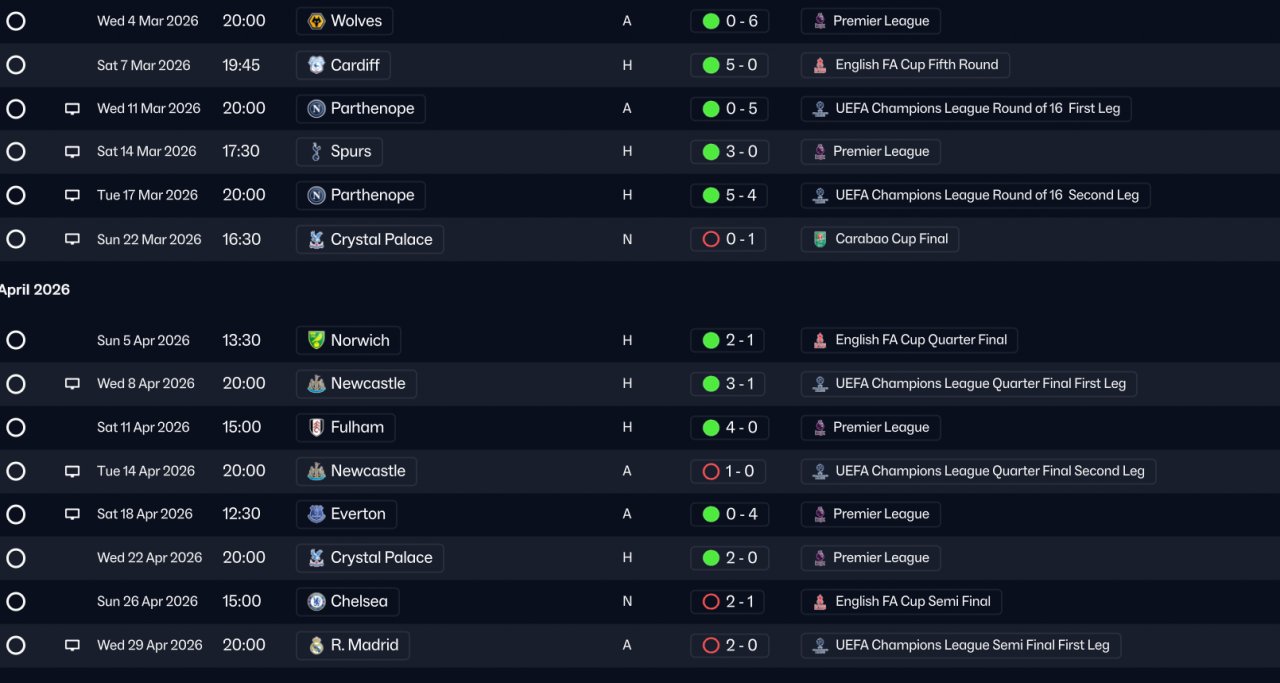This screenshot has width=1280, height=683.
Task: Click the Carabao Cup trophy icon
Action: (x=820, y=239)
